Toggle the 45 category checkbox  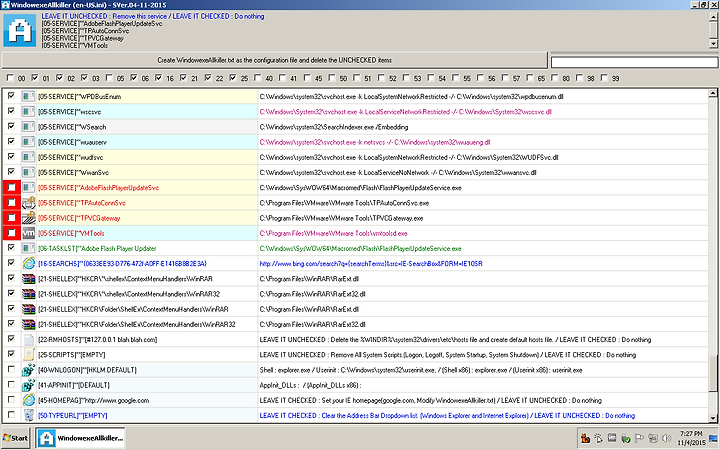[307, 78]
